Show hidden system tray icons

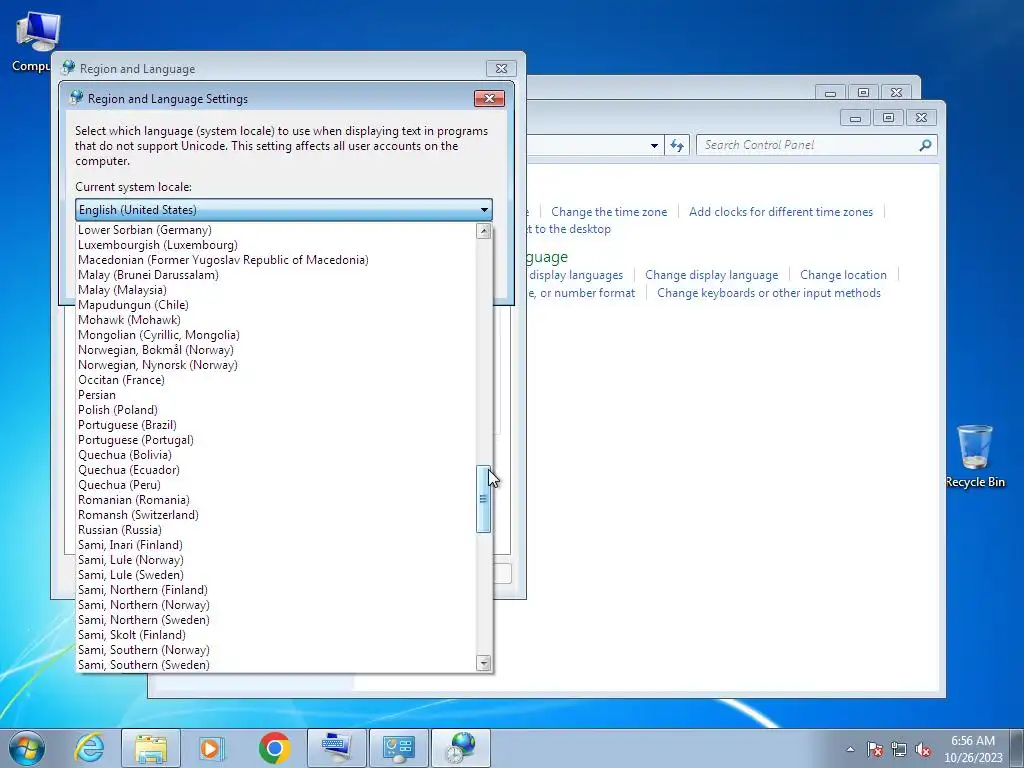coord(850,749)
